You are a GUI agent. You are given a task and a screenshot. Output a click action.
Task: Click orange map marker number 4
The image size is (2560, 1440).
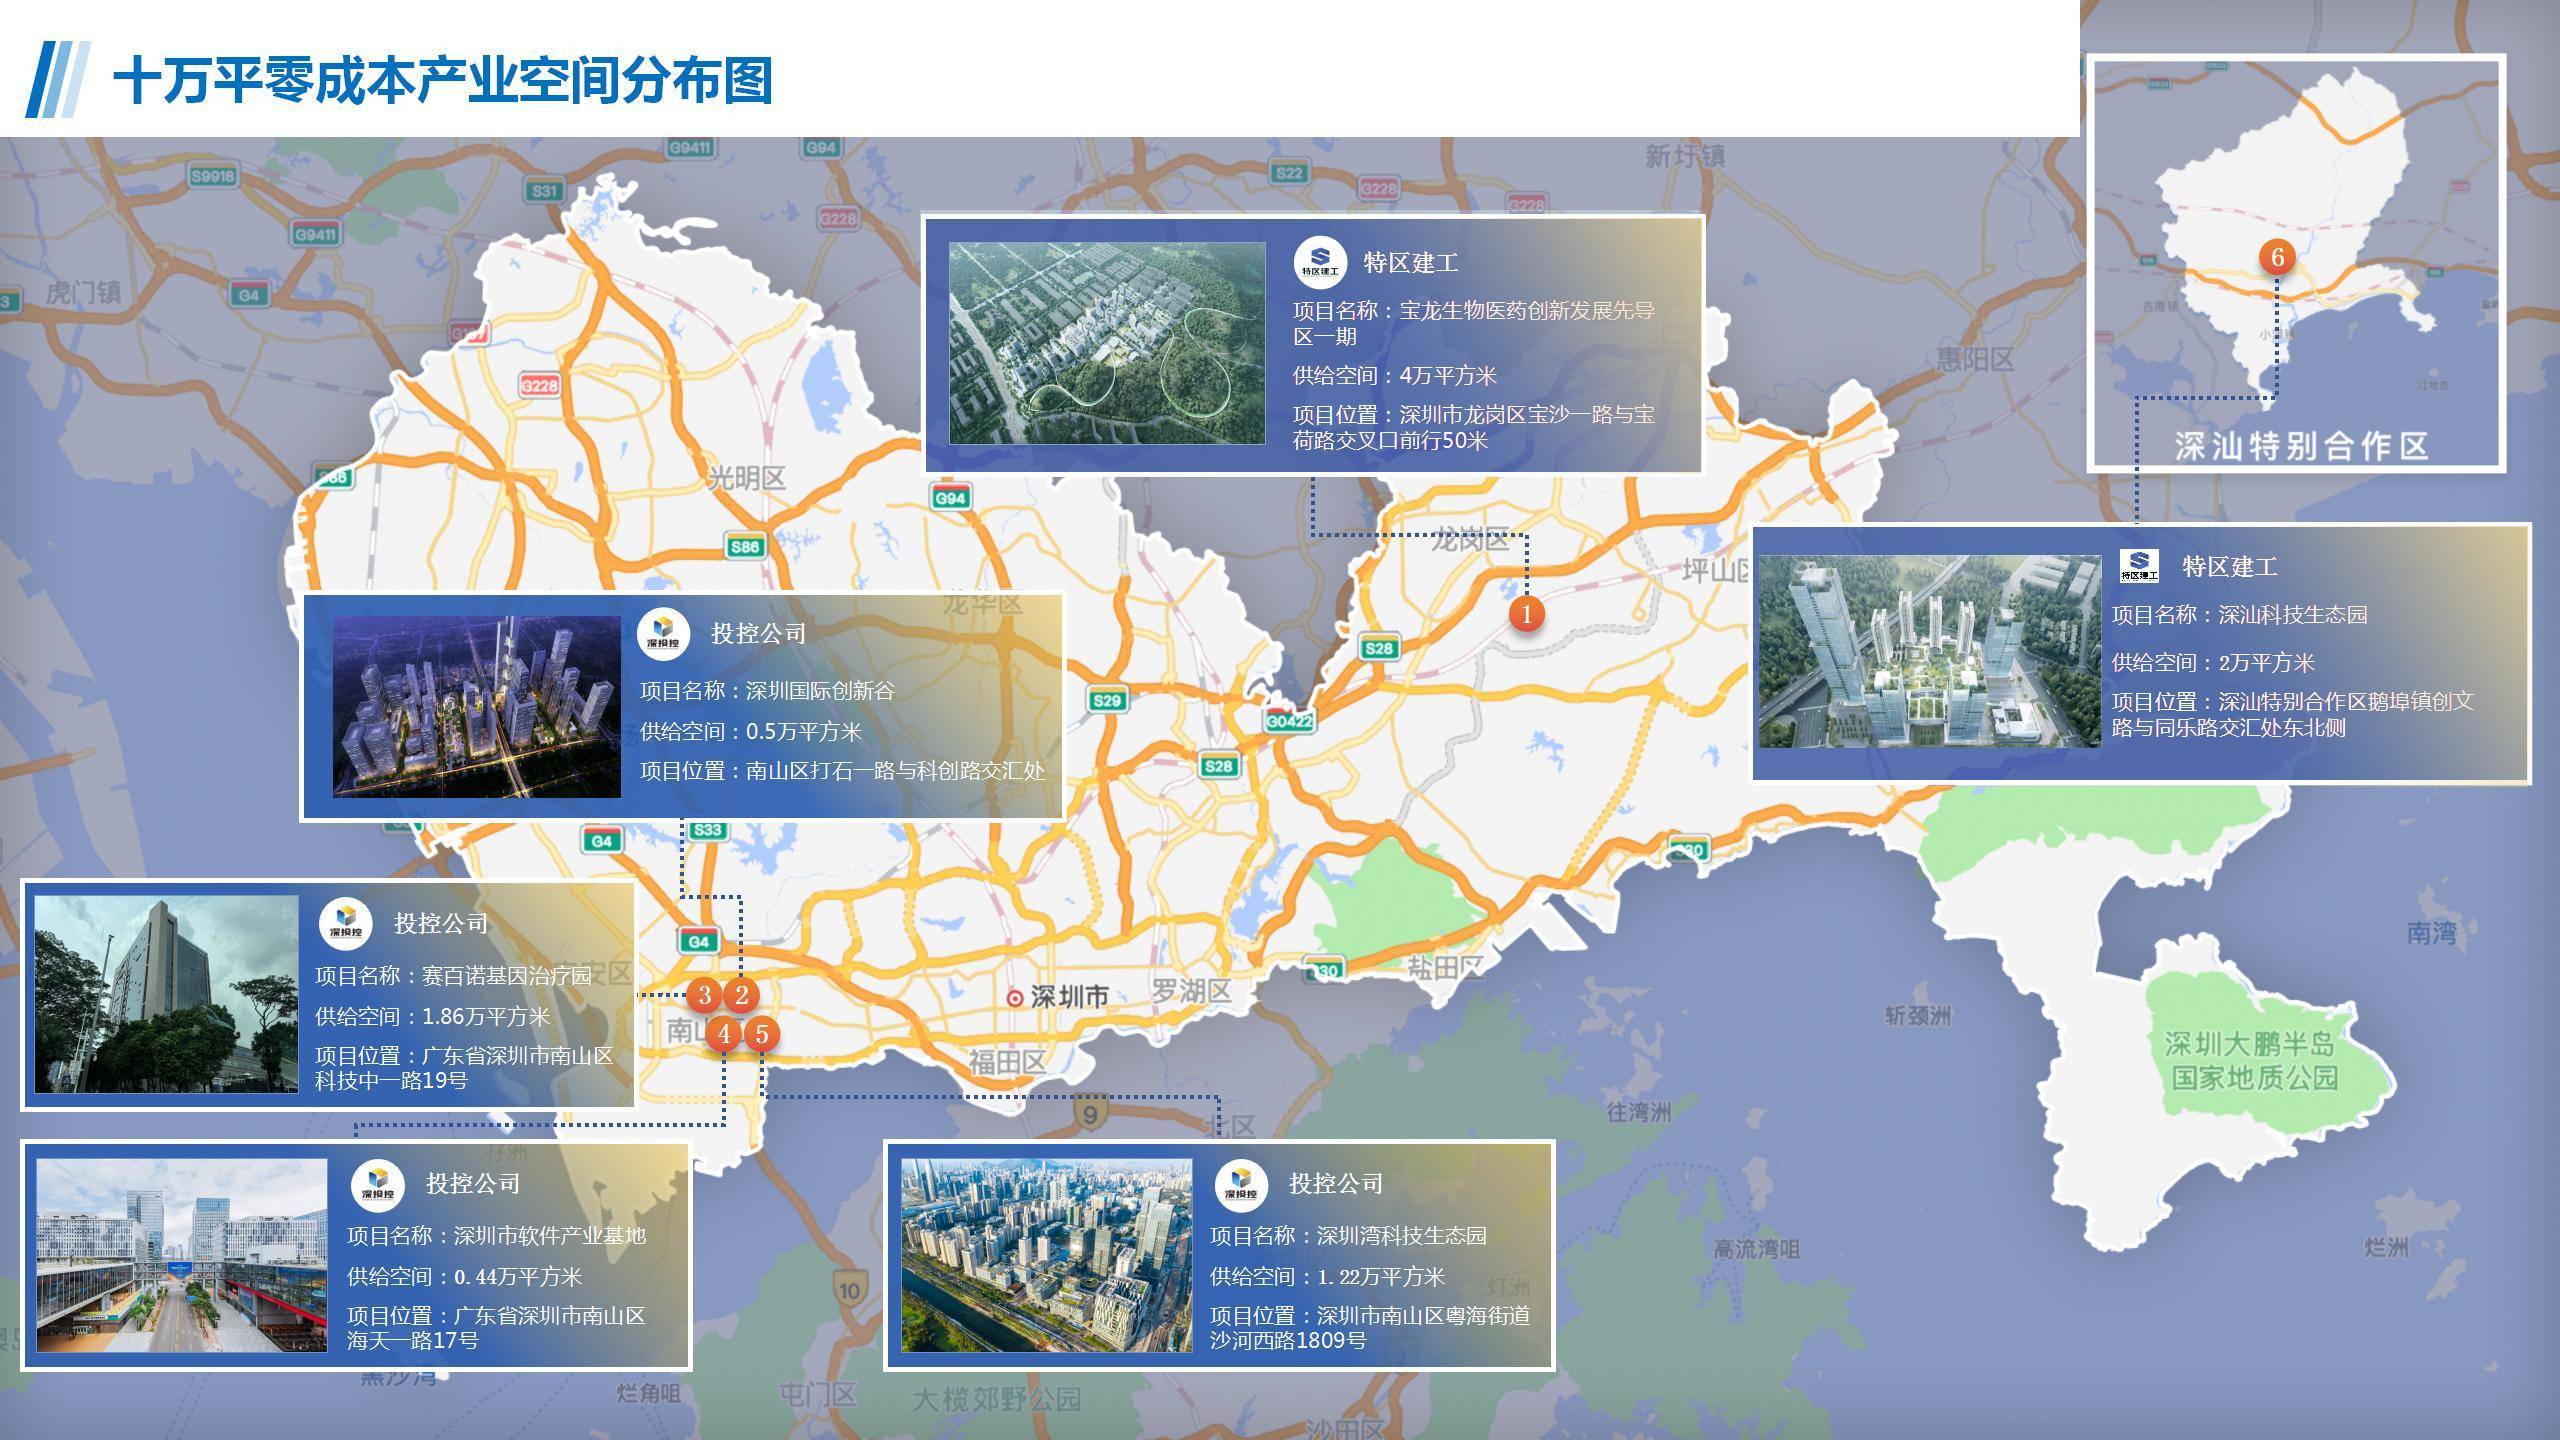click(724, 1033)
